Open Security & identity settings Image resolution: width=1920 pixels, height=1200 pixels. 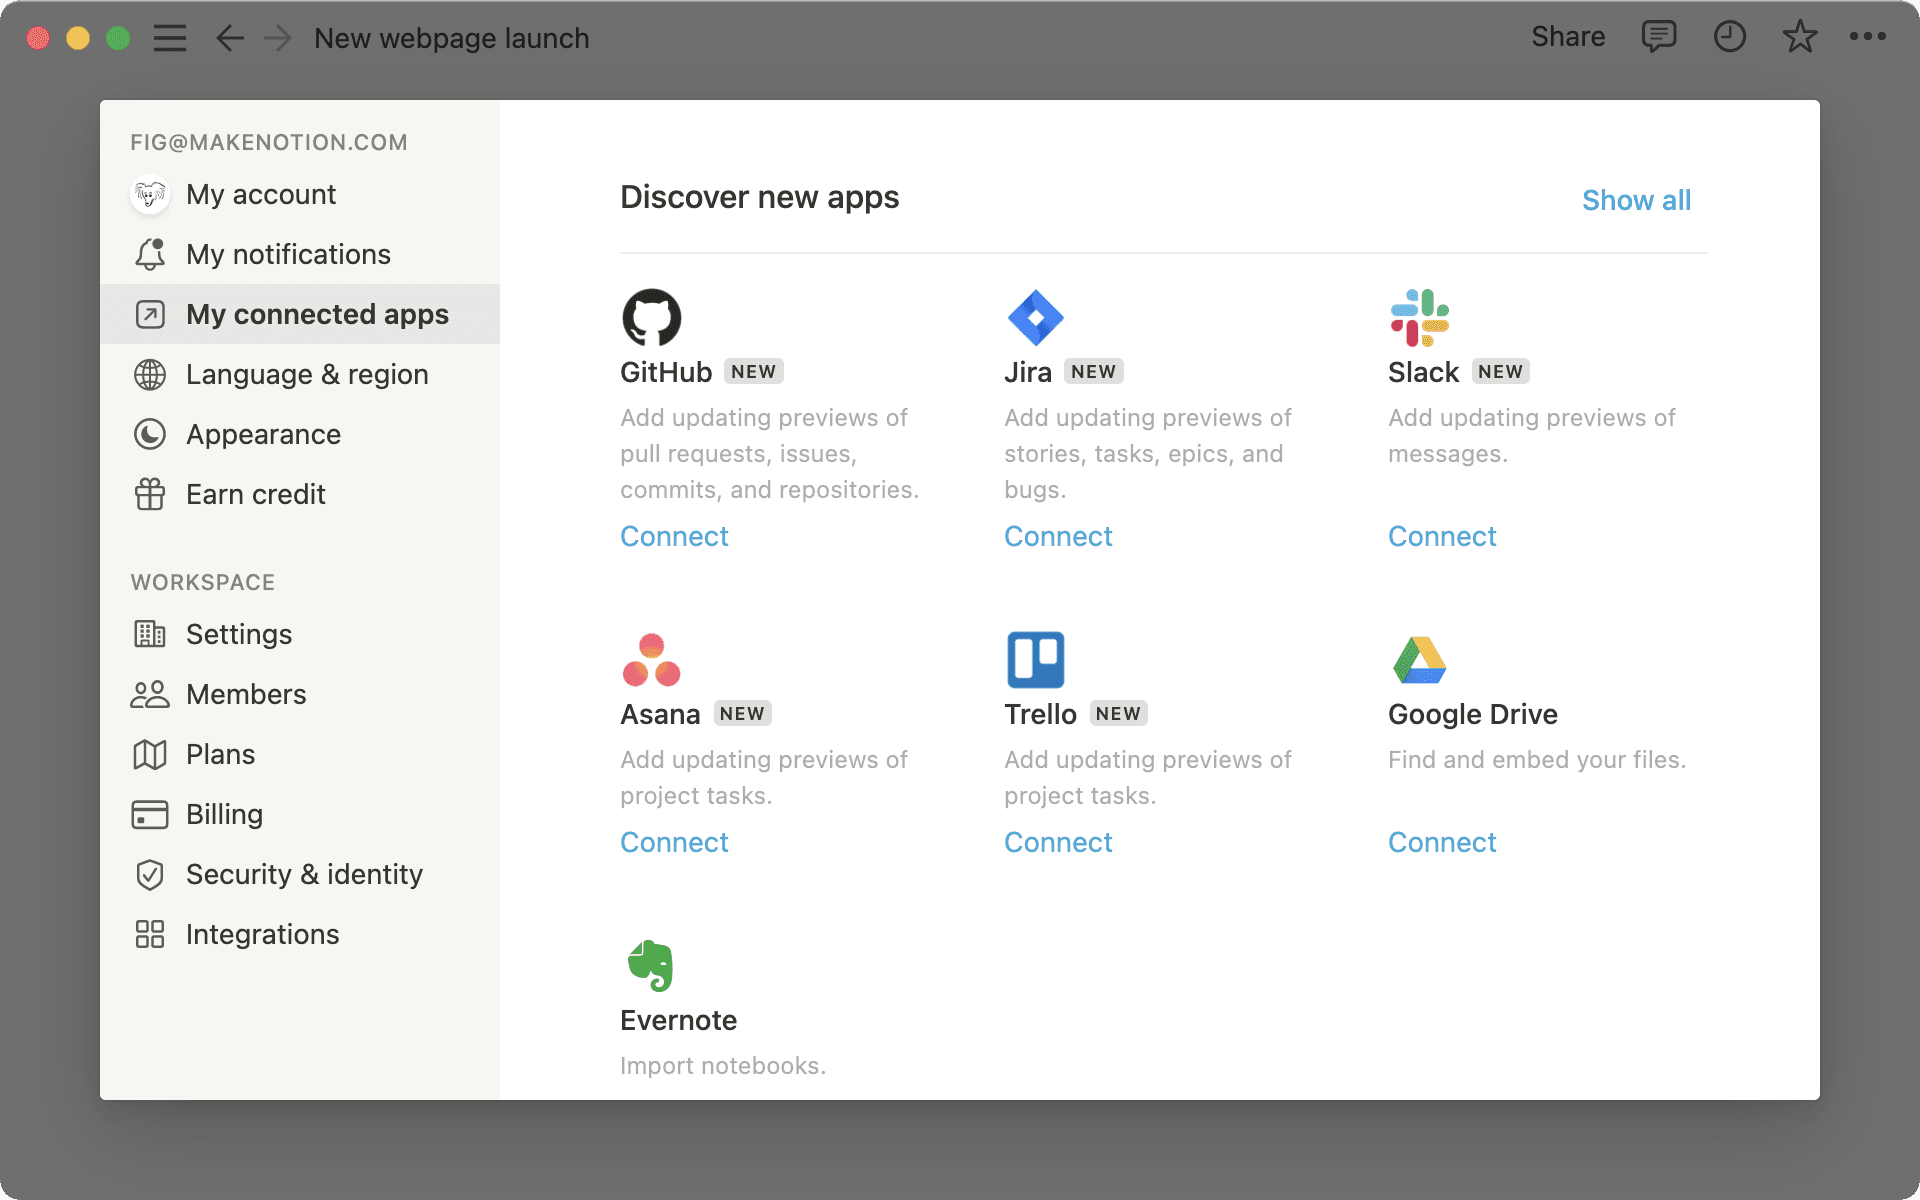303,874
